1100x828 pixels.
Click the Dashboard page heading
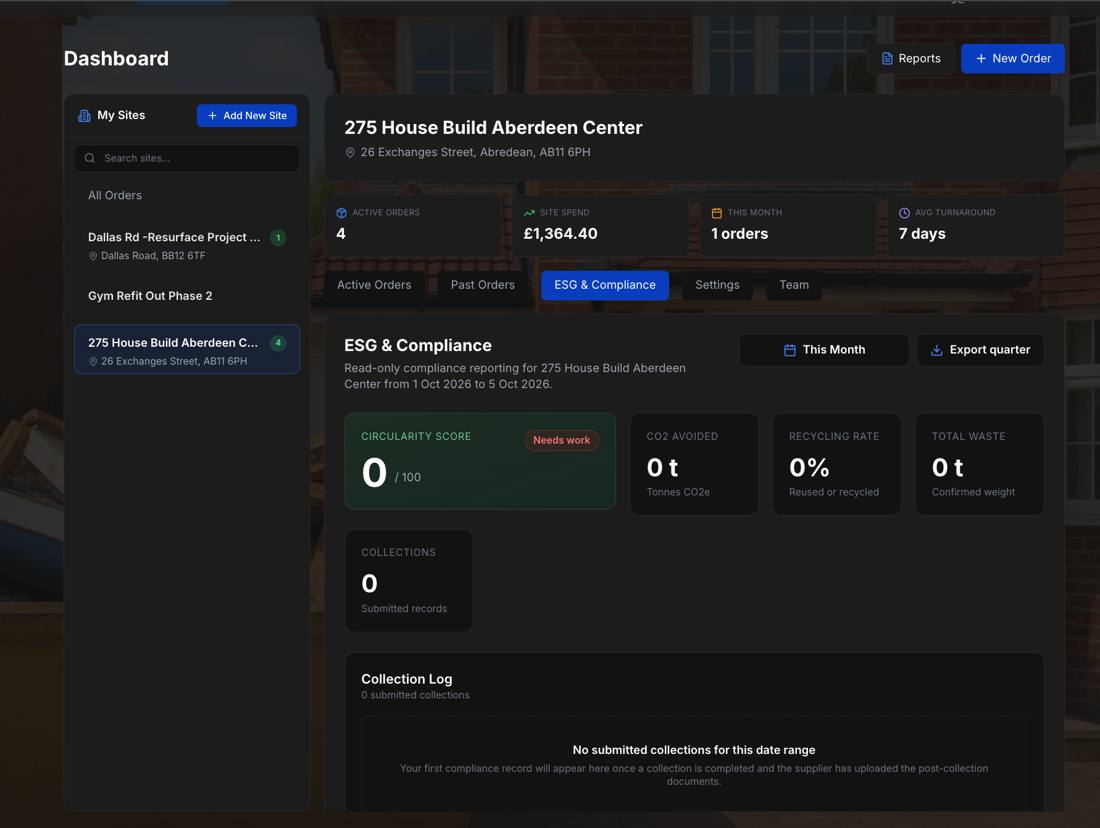click(x=116, y=58)
